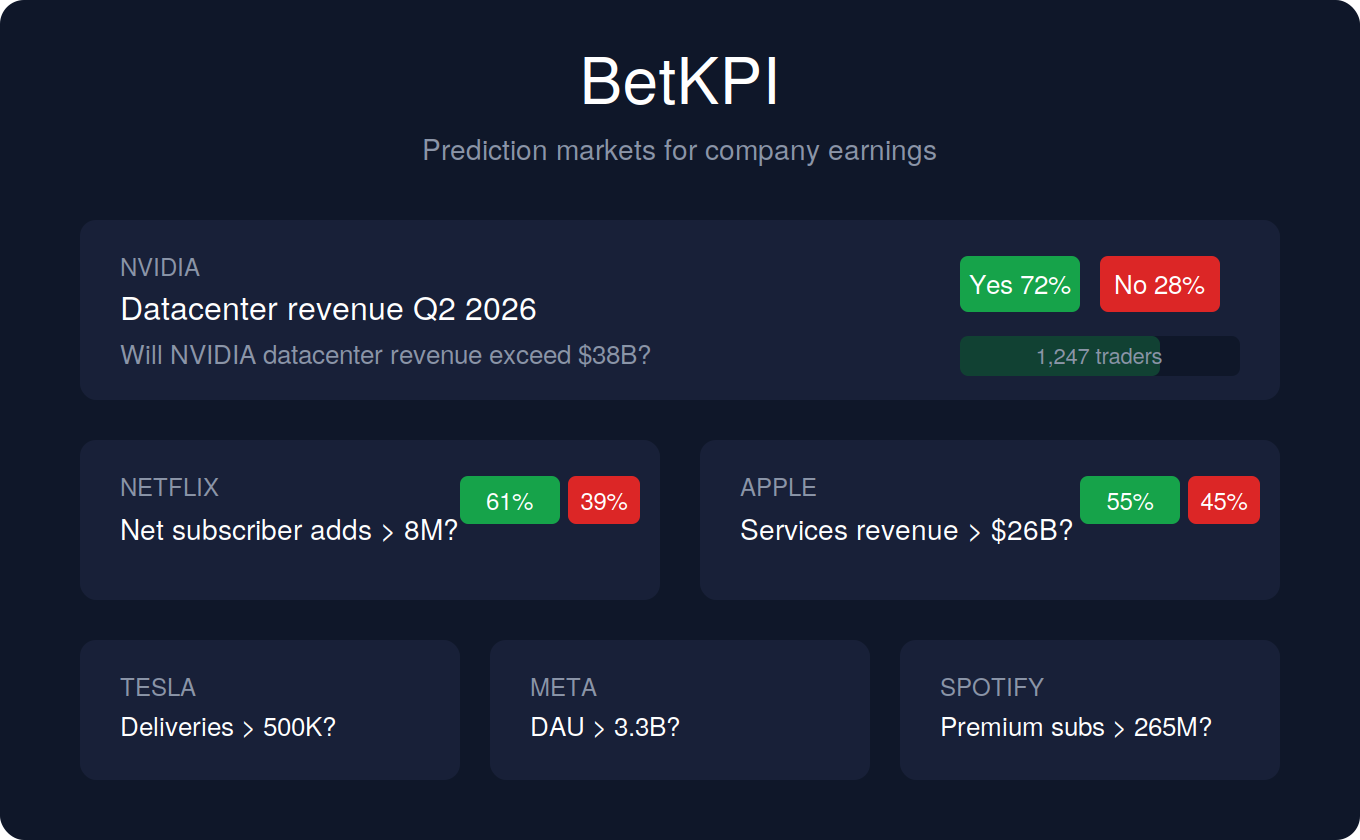Click the green 55% button on Apple market
1360x840 pixels.
[x=1129, y=500]
